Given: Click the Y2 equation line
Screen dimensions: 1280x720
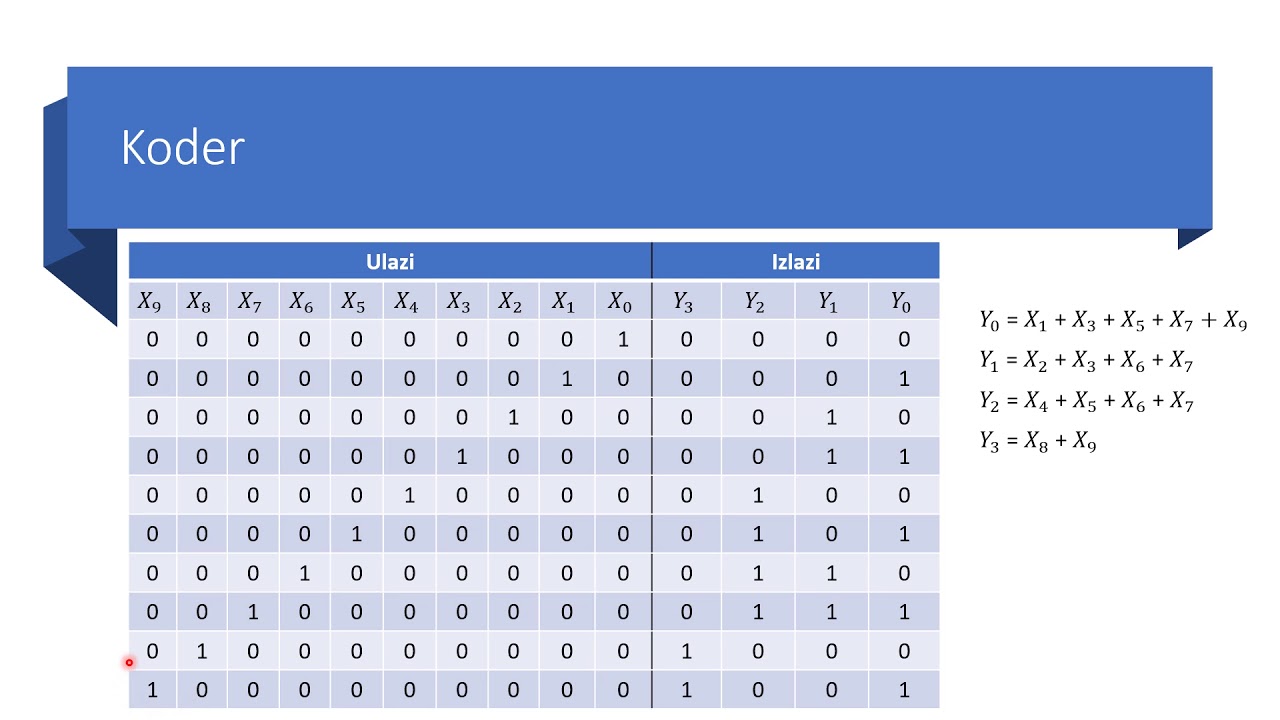Looking at the screenshot, I should [1086, 401].
